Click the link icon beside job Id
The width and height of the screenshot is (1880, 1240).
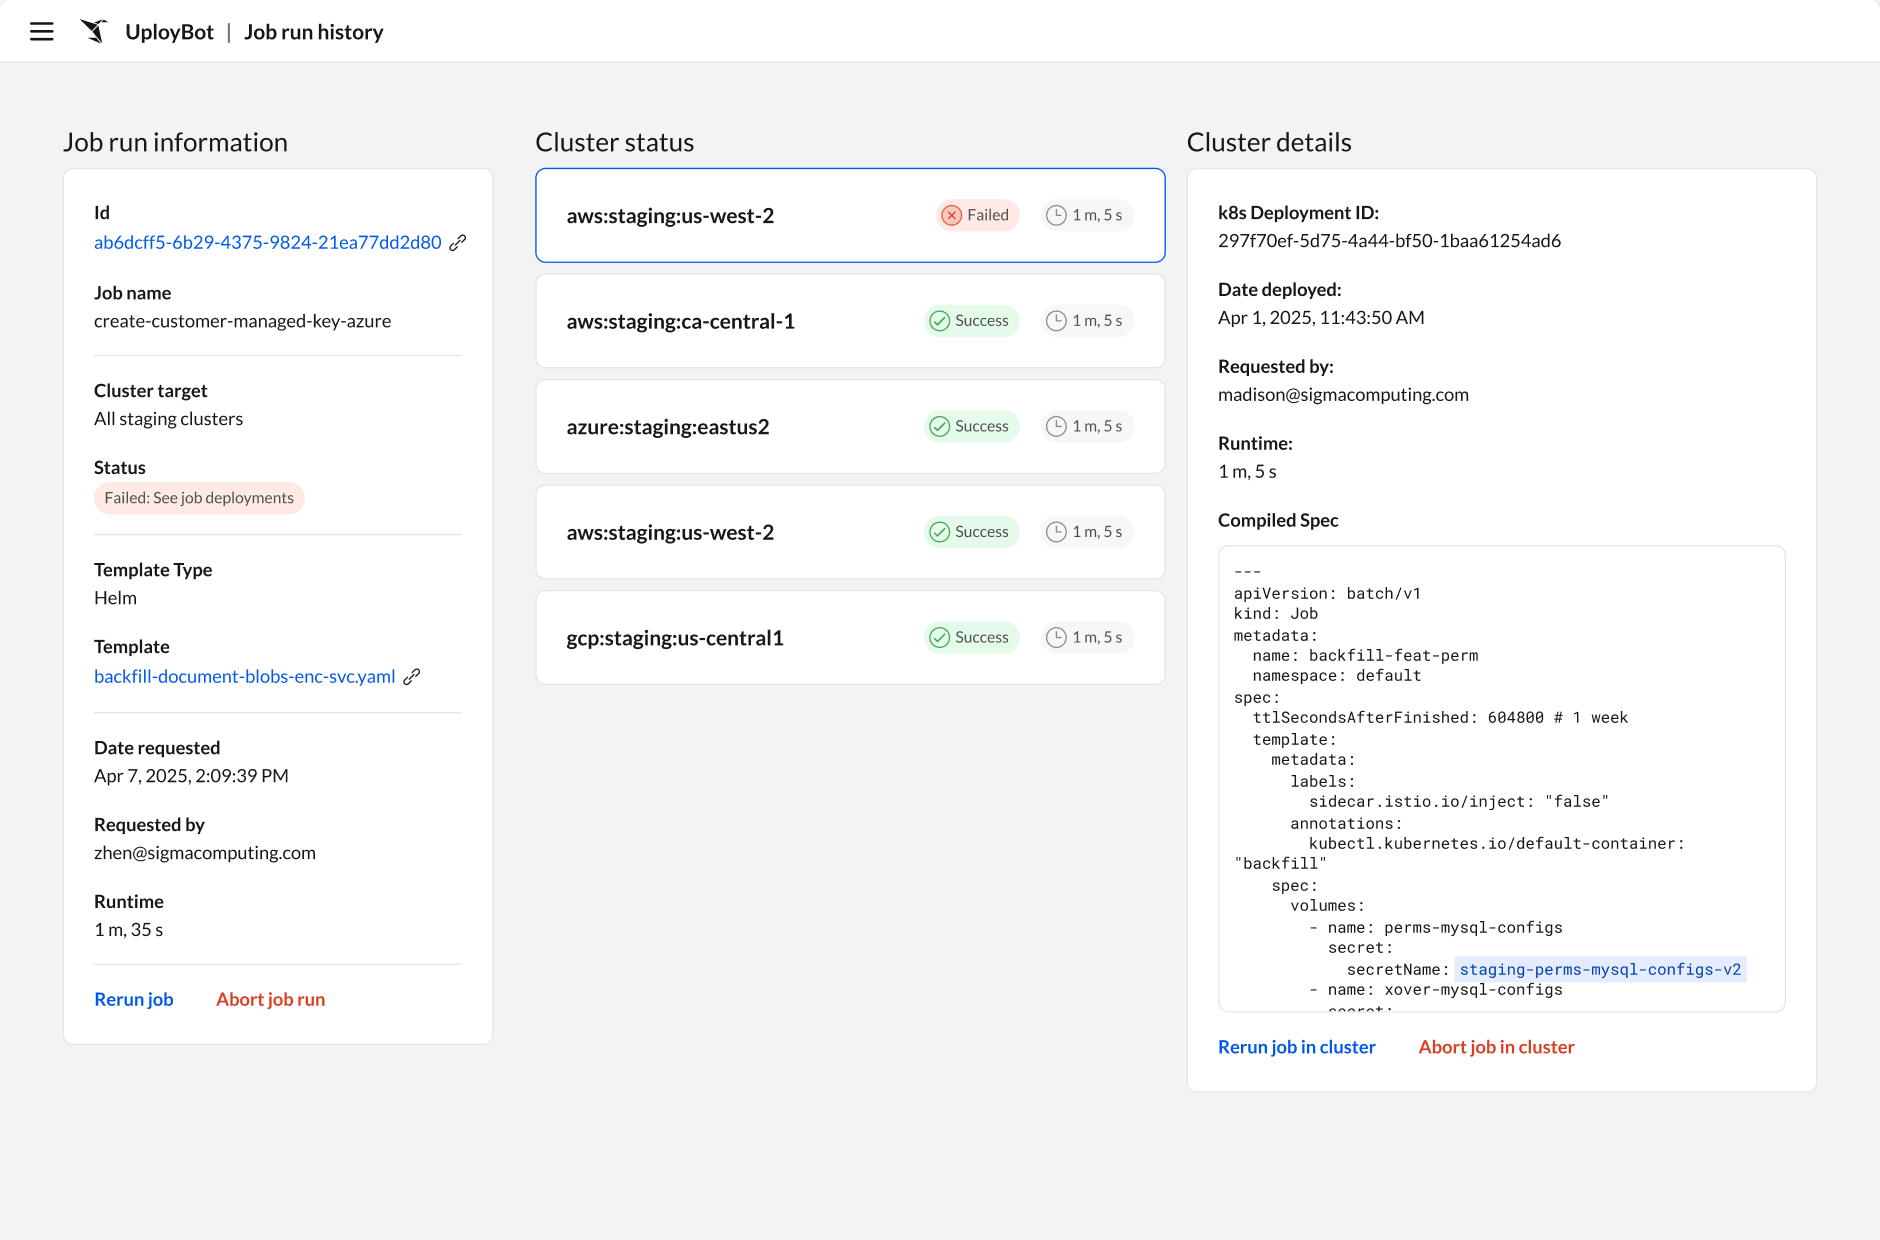(458, 243)
